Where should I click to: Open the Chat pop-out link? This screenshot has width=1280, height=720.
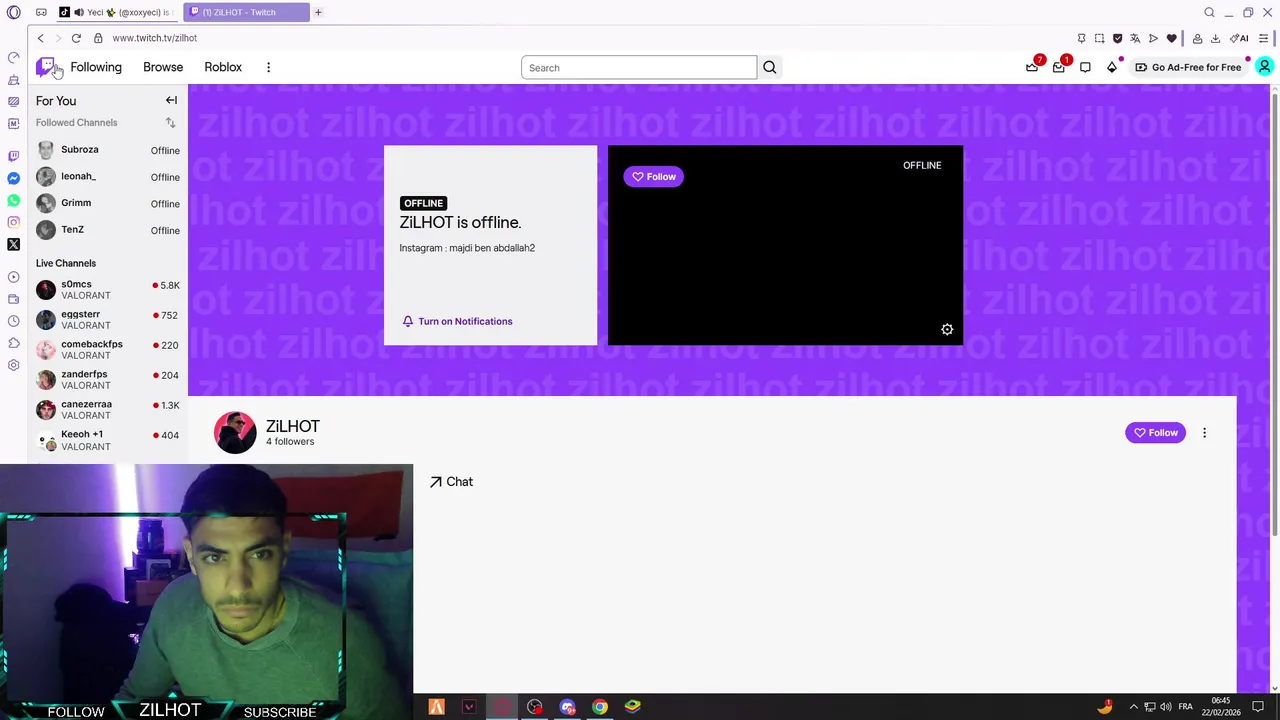point(451,482)
